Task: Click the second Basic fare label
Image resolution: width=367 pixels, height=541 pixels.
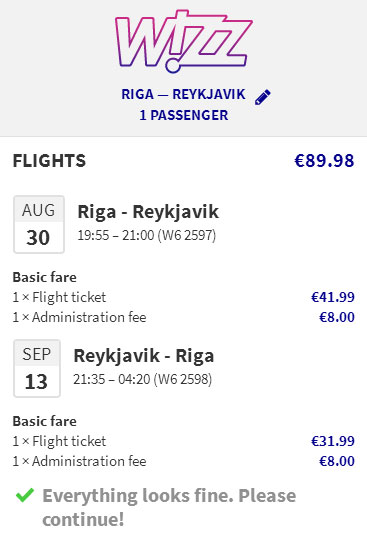Action: tap(44, 421)
